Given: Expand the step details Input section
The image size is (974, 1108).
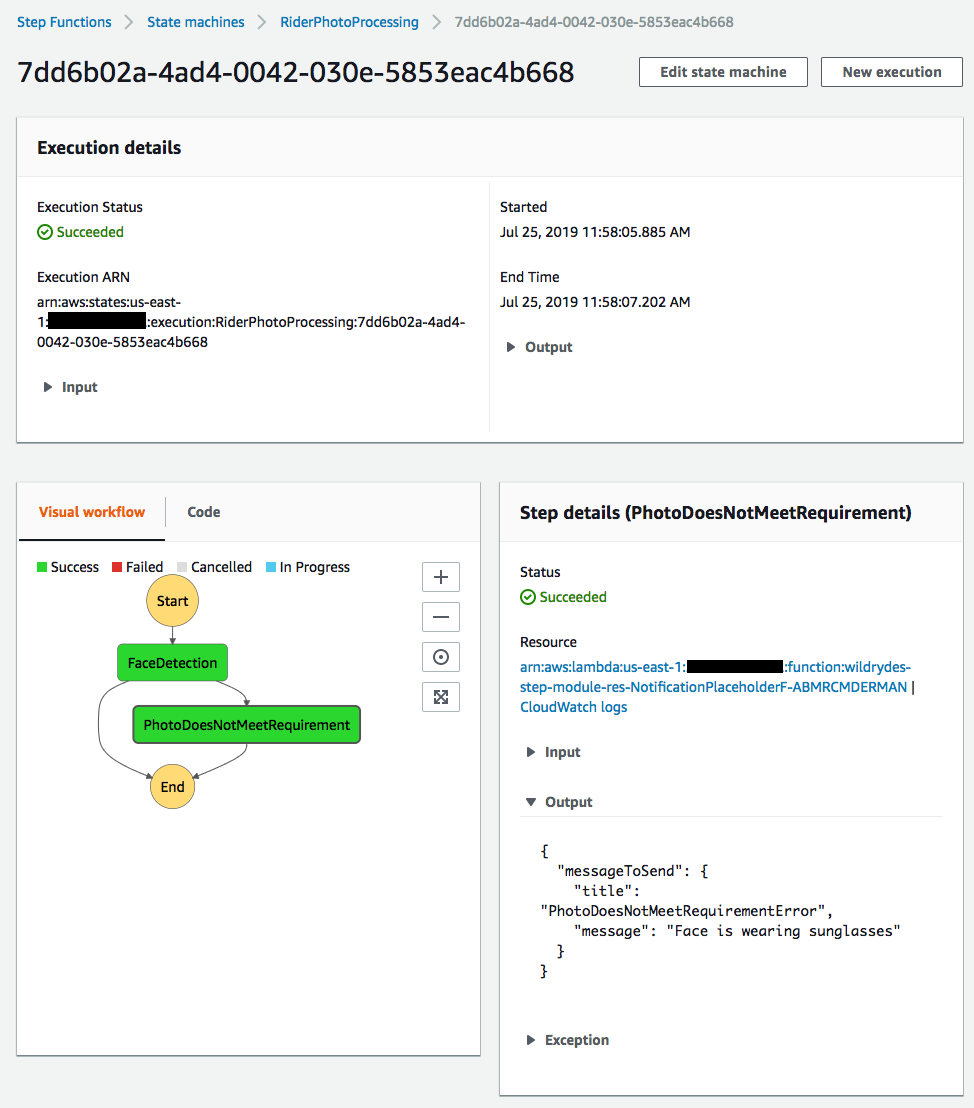Looking at the screenshot, I should [x=553, y=752].
